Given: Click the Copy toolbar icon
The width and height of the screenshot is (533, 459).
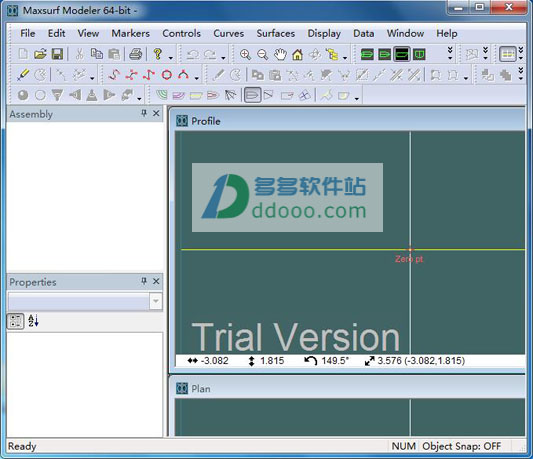Looking at the screenshot, I should 97,54.
